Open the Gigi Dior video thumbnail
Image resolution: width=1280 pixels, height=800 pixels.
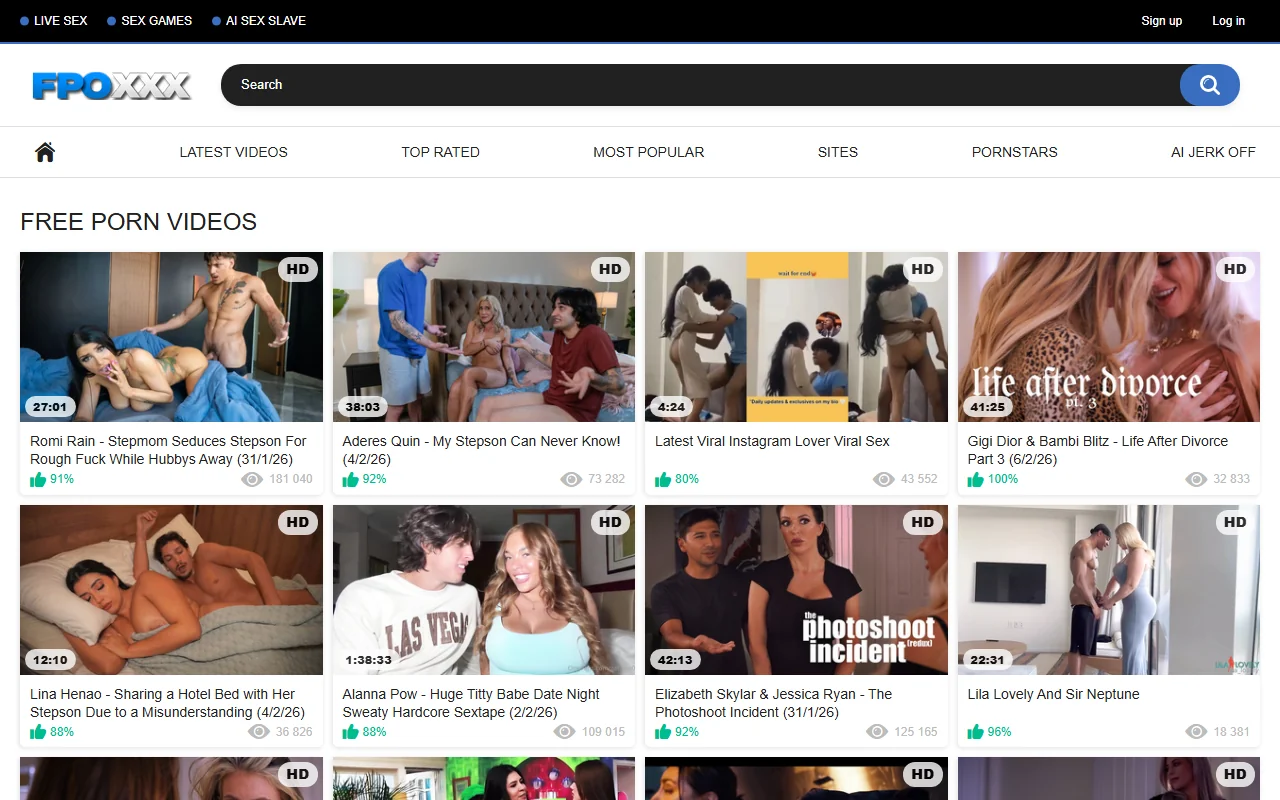click(1108, 336)
